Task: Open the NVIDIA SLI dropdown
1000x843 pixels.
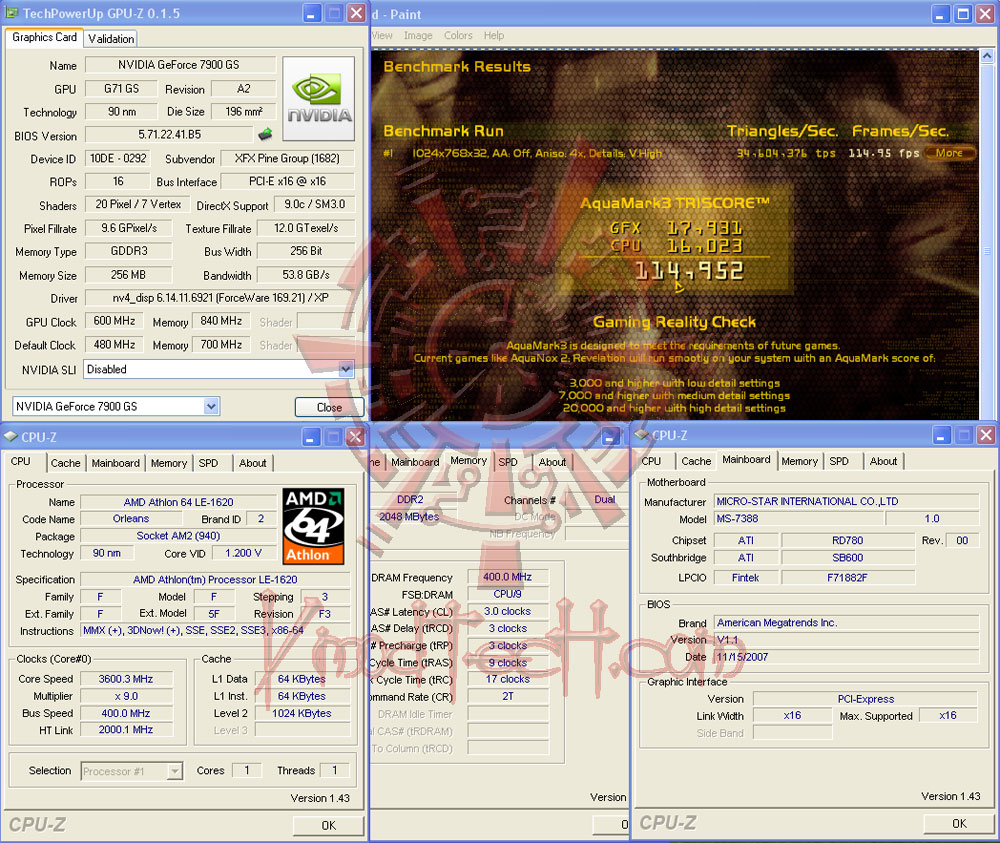Action: (x=346, y=369)
